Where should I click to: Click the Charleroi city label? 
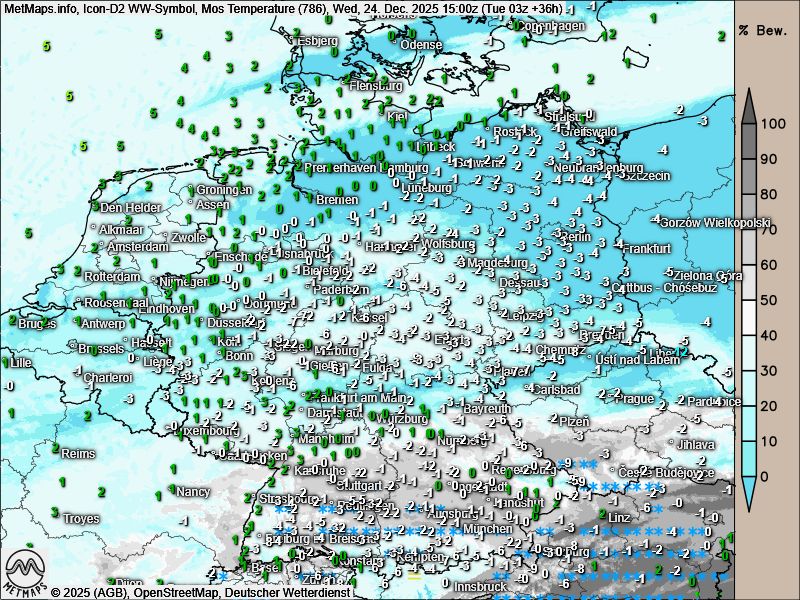point(108,377)
